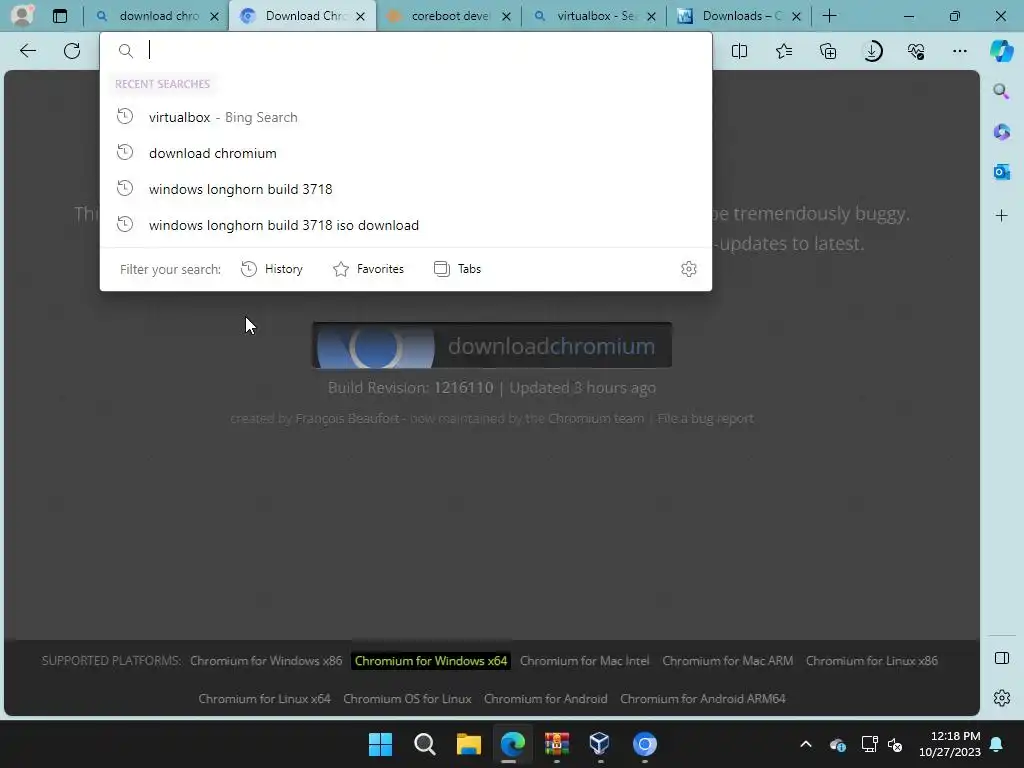Screen dimensions: 1024x768
Task: Pick 'windows longhorn build 3718' suggestion
Action: [406, 189]
